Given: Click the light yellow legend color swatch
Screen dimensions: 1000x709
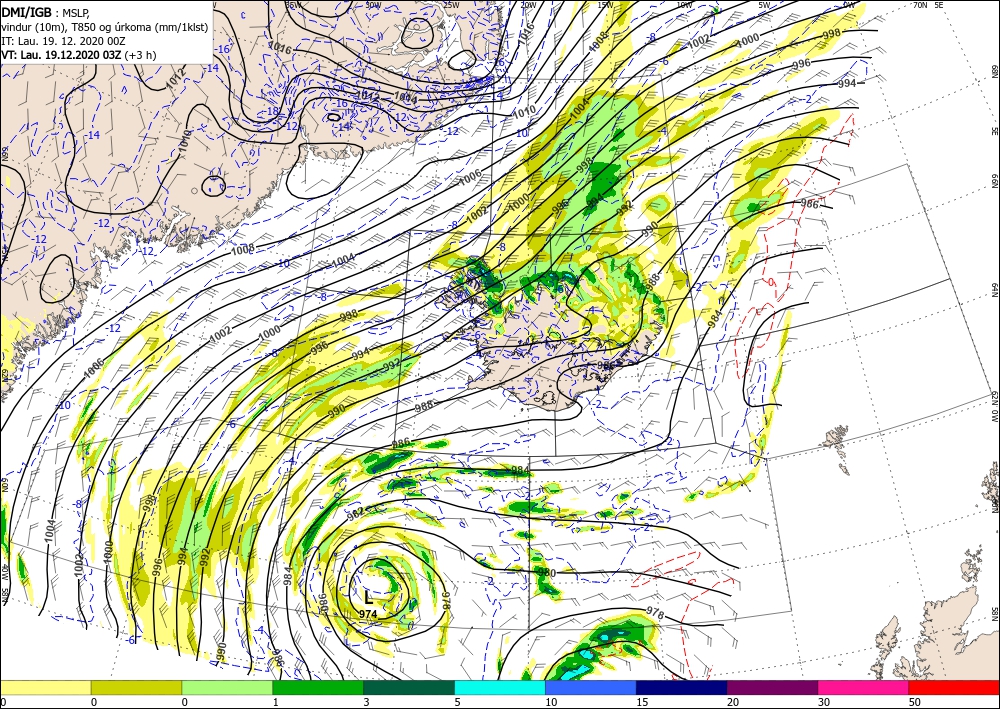Looking at the screenshot, I should [45, 687].
